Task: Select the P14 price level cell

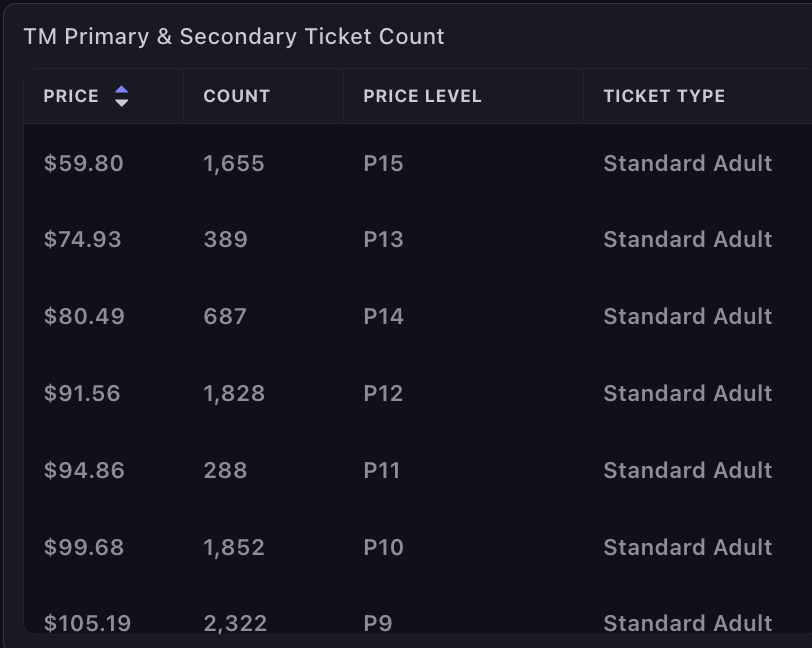Action: (383, 317)
